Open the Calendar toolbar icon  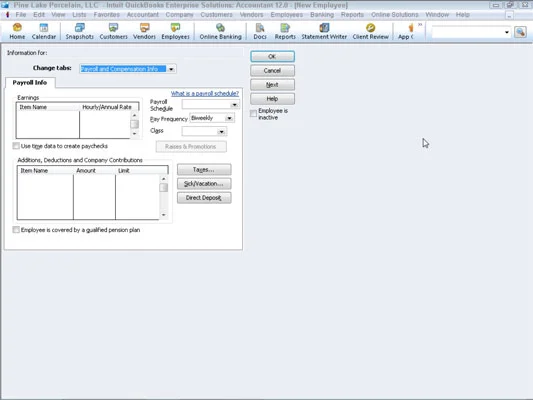44,31
